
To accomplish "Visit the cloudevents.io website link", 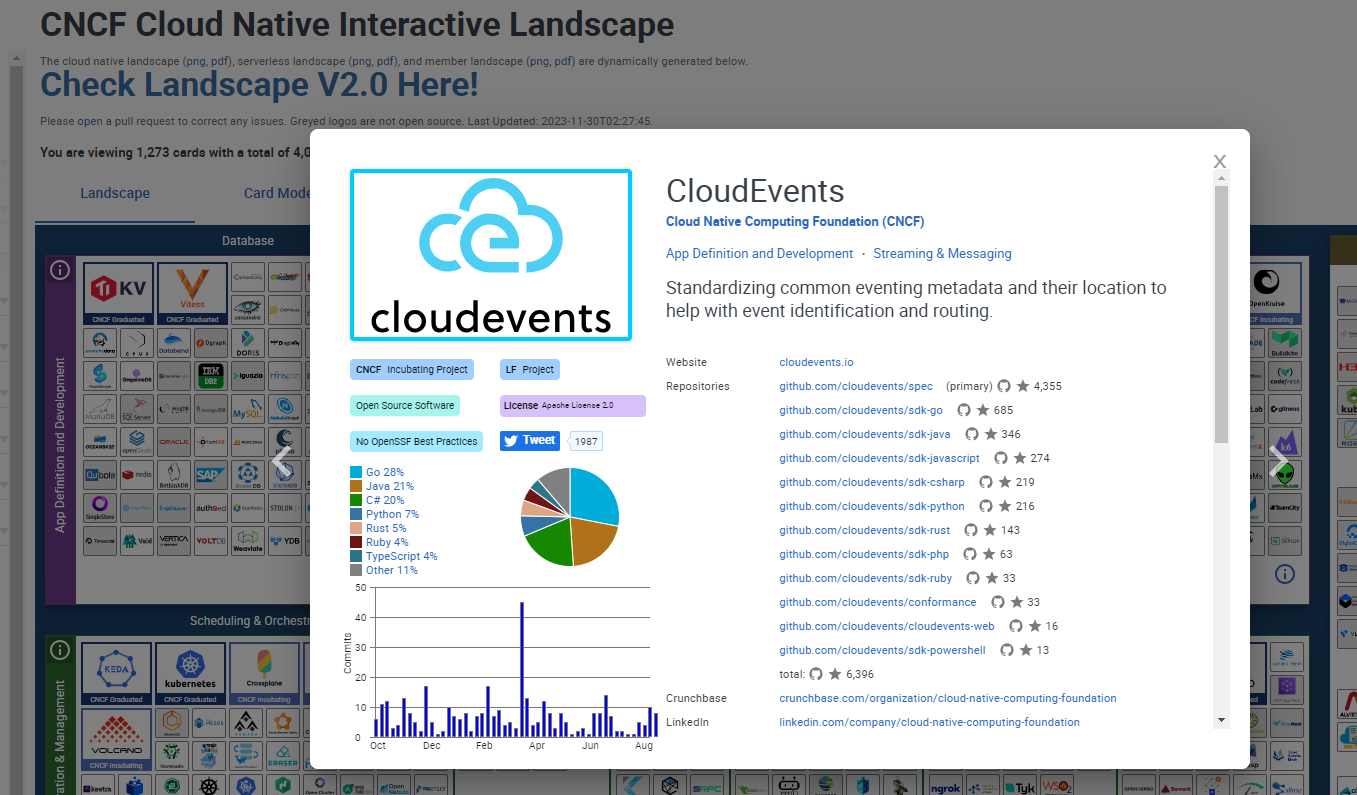I will [816, 362].
